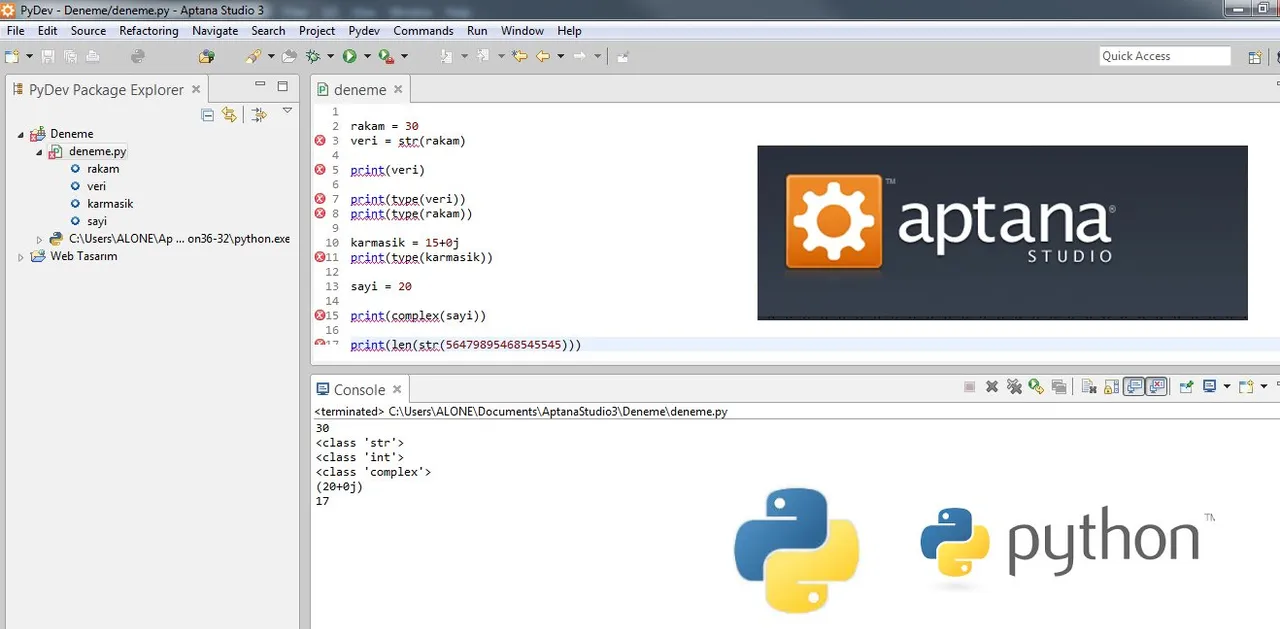Click the Open Console icon
The height and width of the screenshot is (629, 1280).
click(1246, 386)
